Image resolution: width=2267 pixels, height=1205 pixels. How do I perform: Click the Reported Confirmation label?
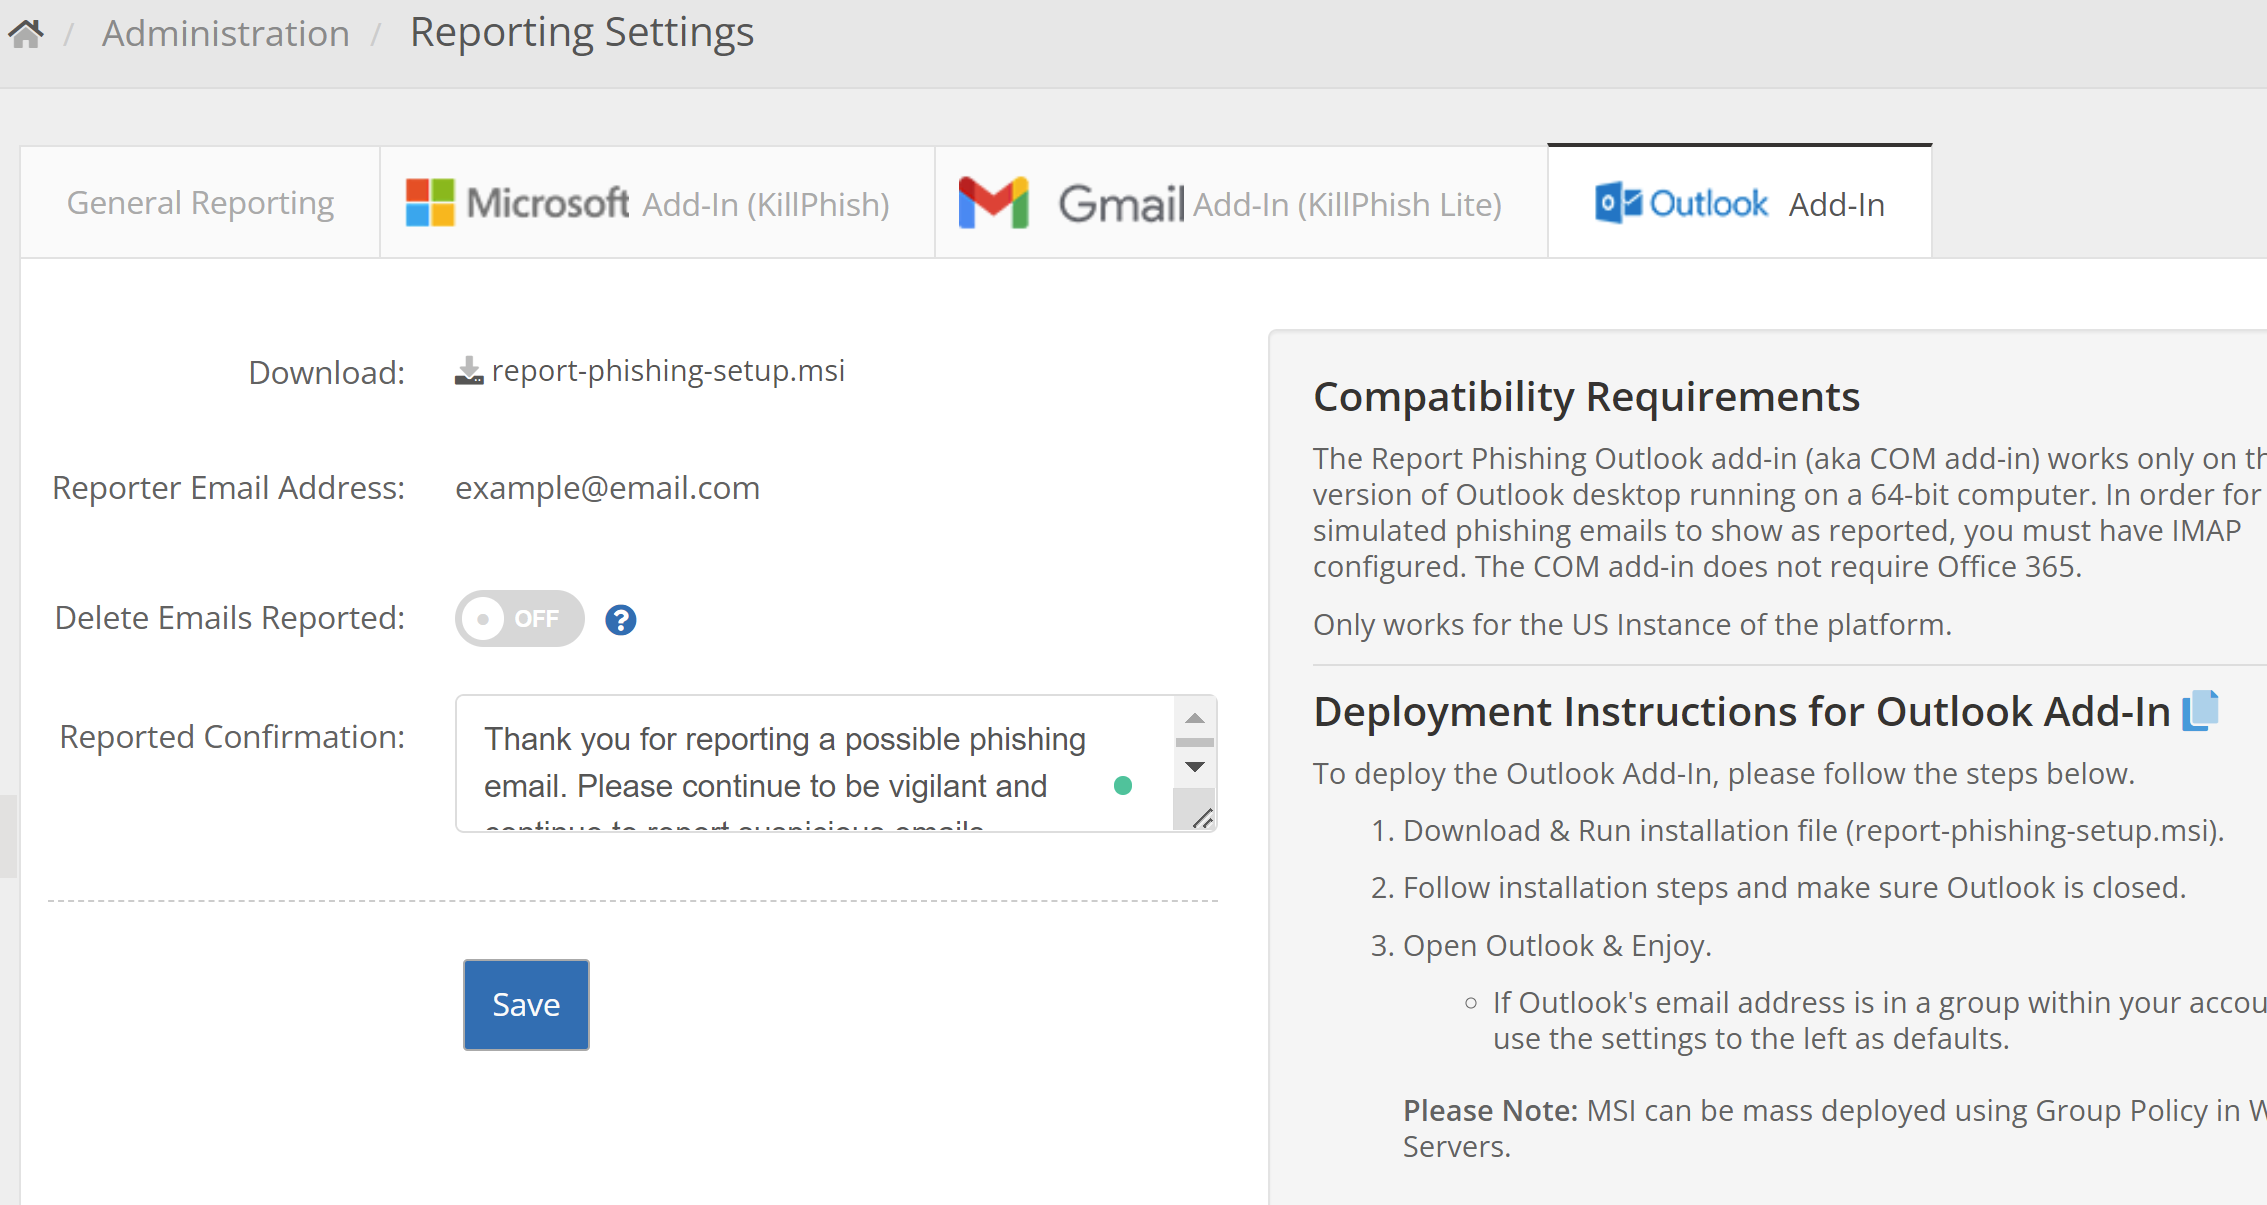click(x=232, y=737)
